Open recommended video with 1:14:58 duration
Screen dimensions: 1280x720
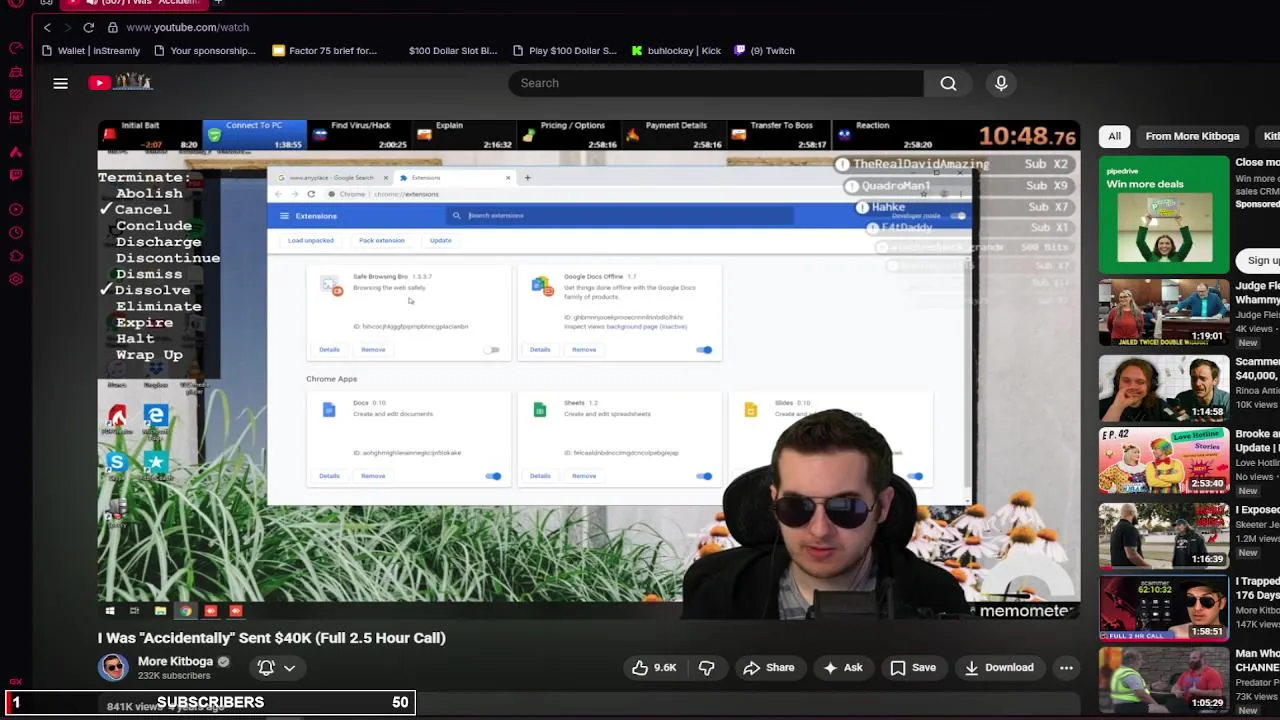click(x=1163, y=388)
